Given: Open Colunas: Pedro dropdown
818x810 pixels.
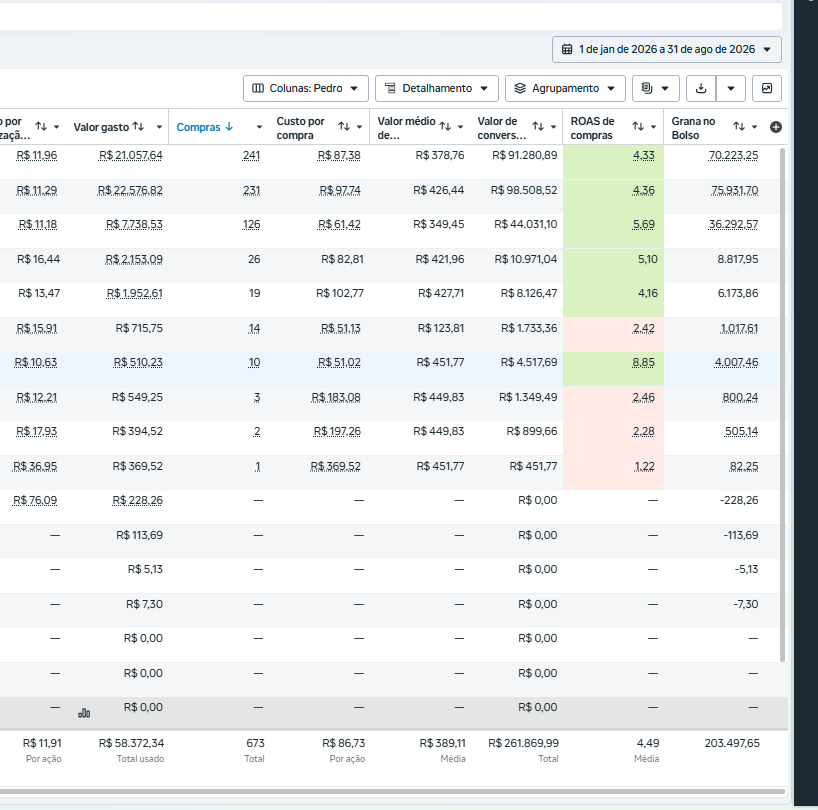Looking at the screenshot, I should click(x=306, y=88).
